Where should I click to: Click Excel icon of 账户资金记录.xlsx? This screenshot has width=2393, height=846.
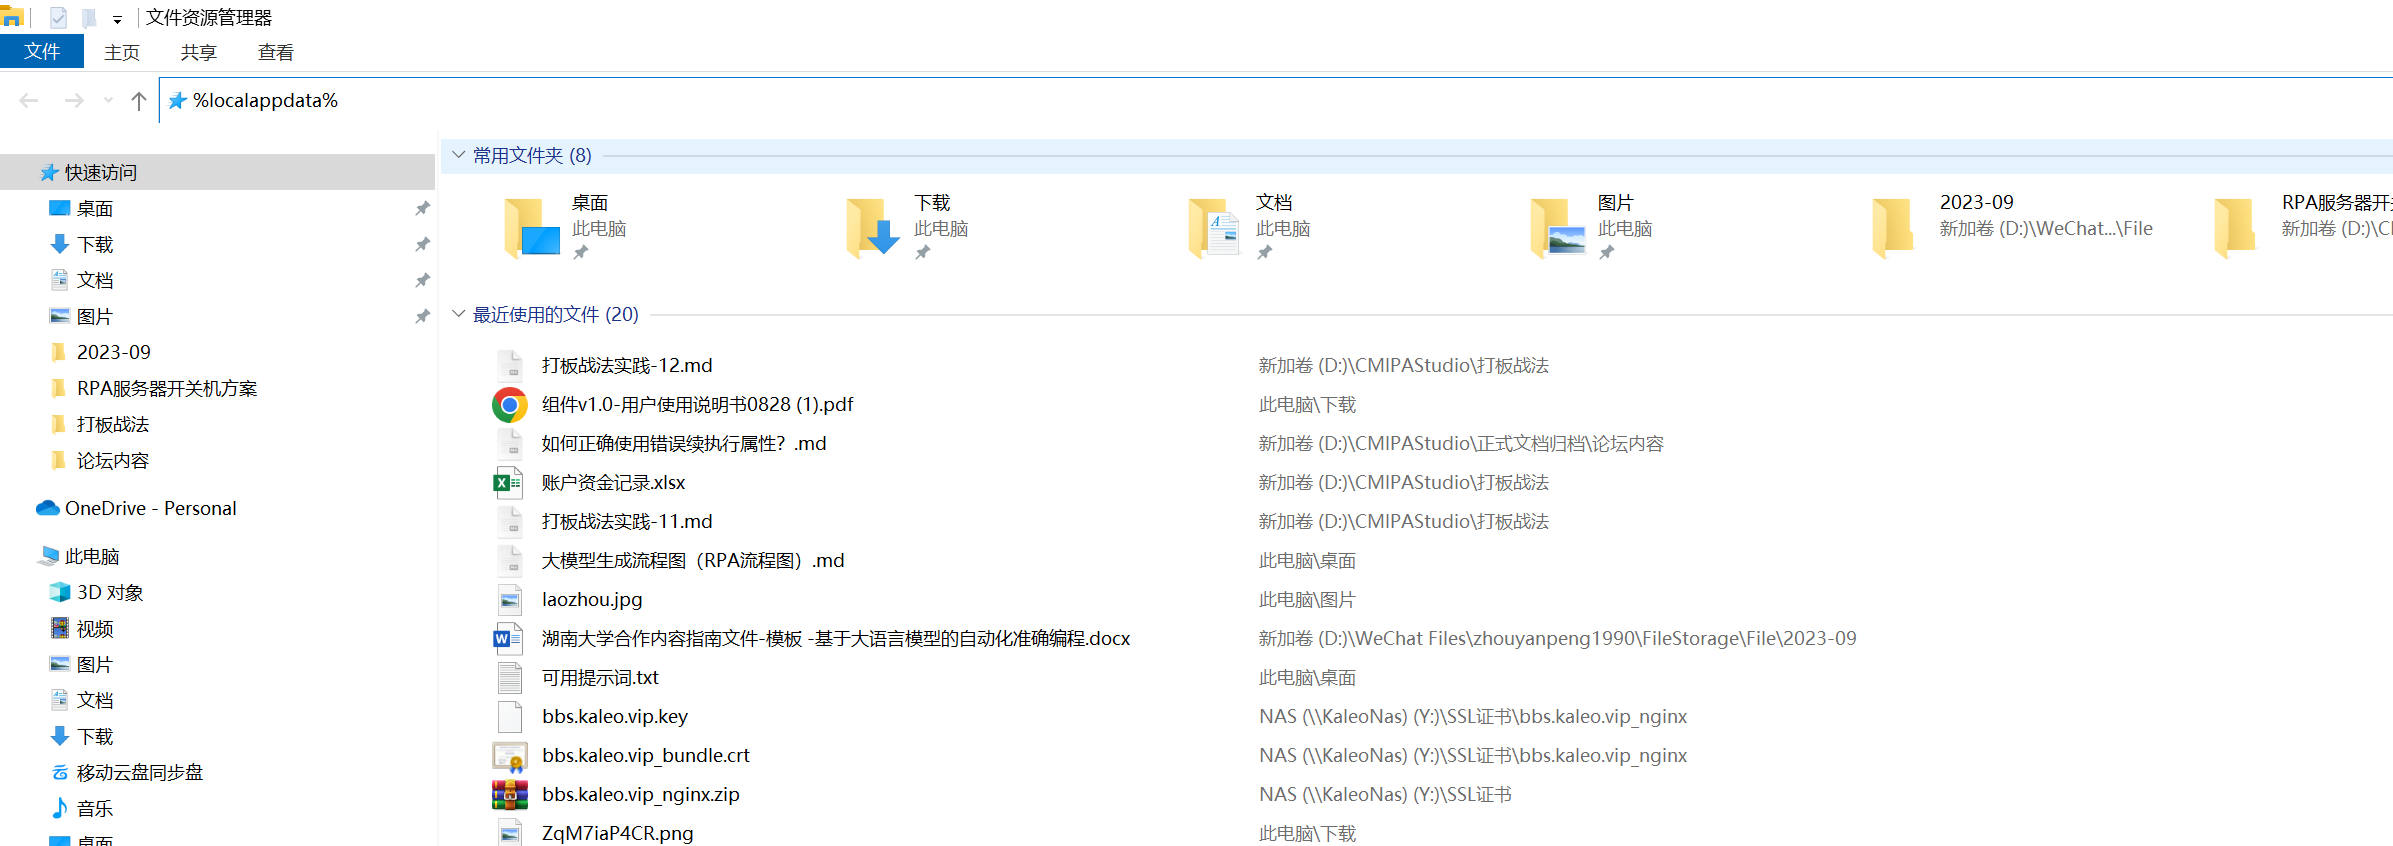[x=509, y=483]
